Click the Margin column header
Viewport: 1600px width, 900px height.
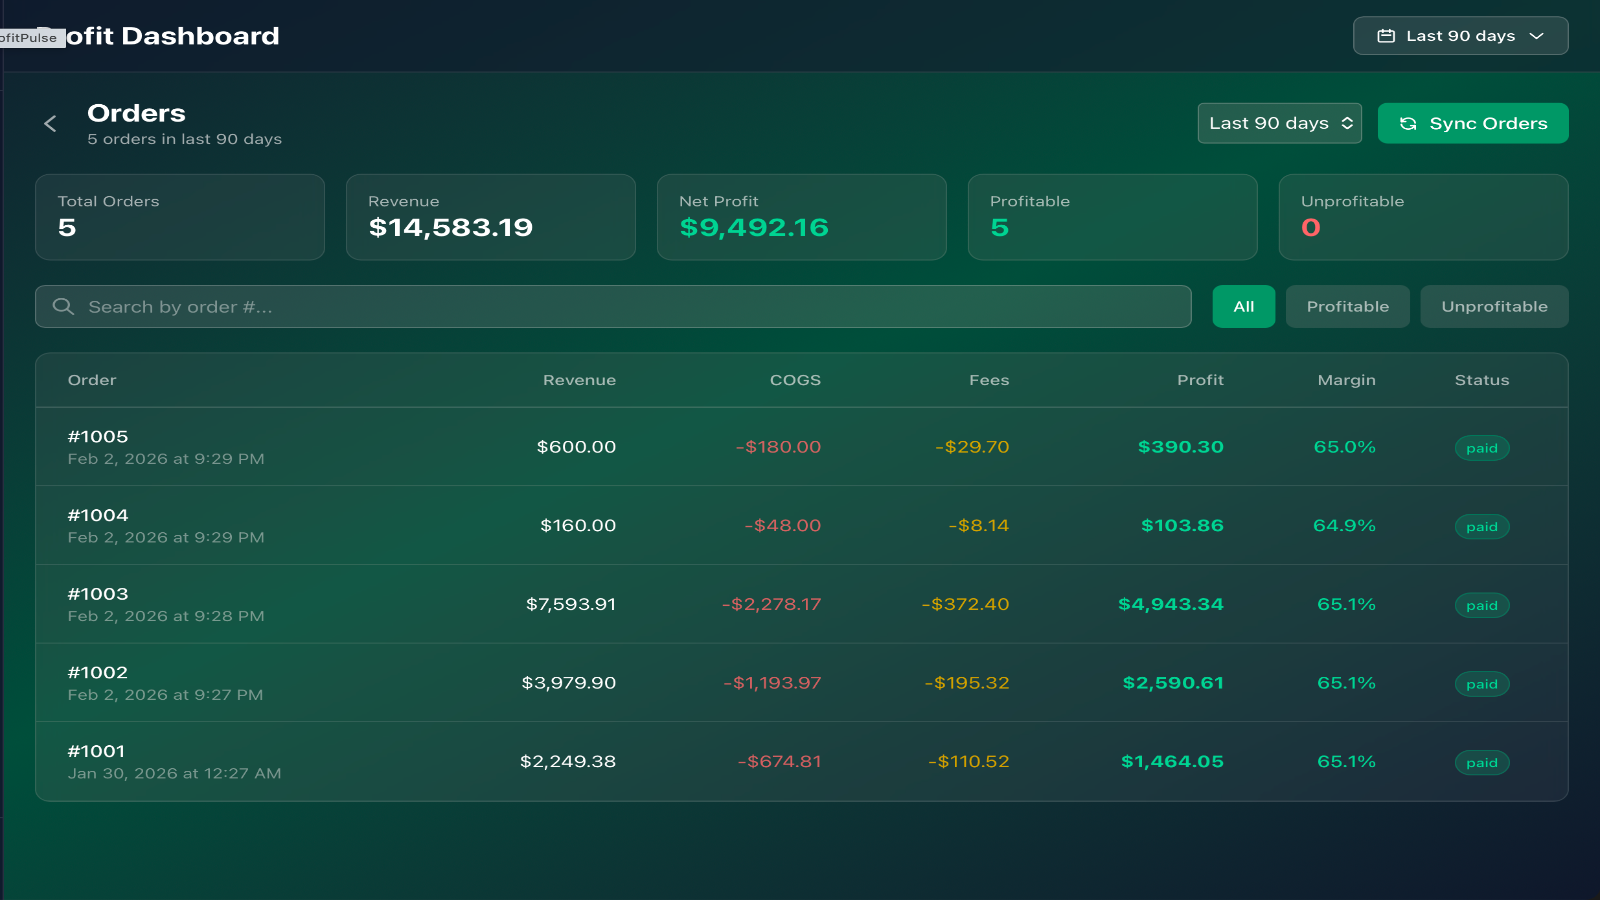pyautogui.click(x=1346, y=380)
